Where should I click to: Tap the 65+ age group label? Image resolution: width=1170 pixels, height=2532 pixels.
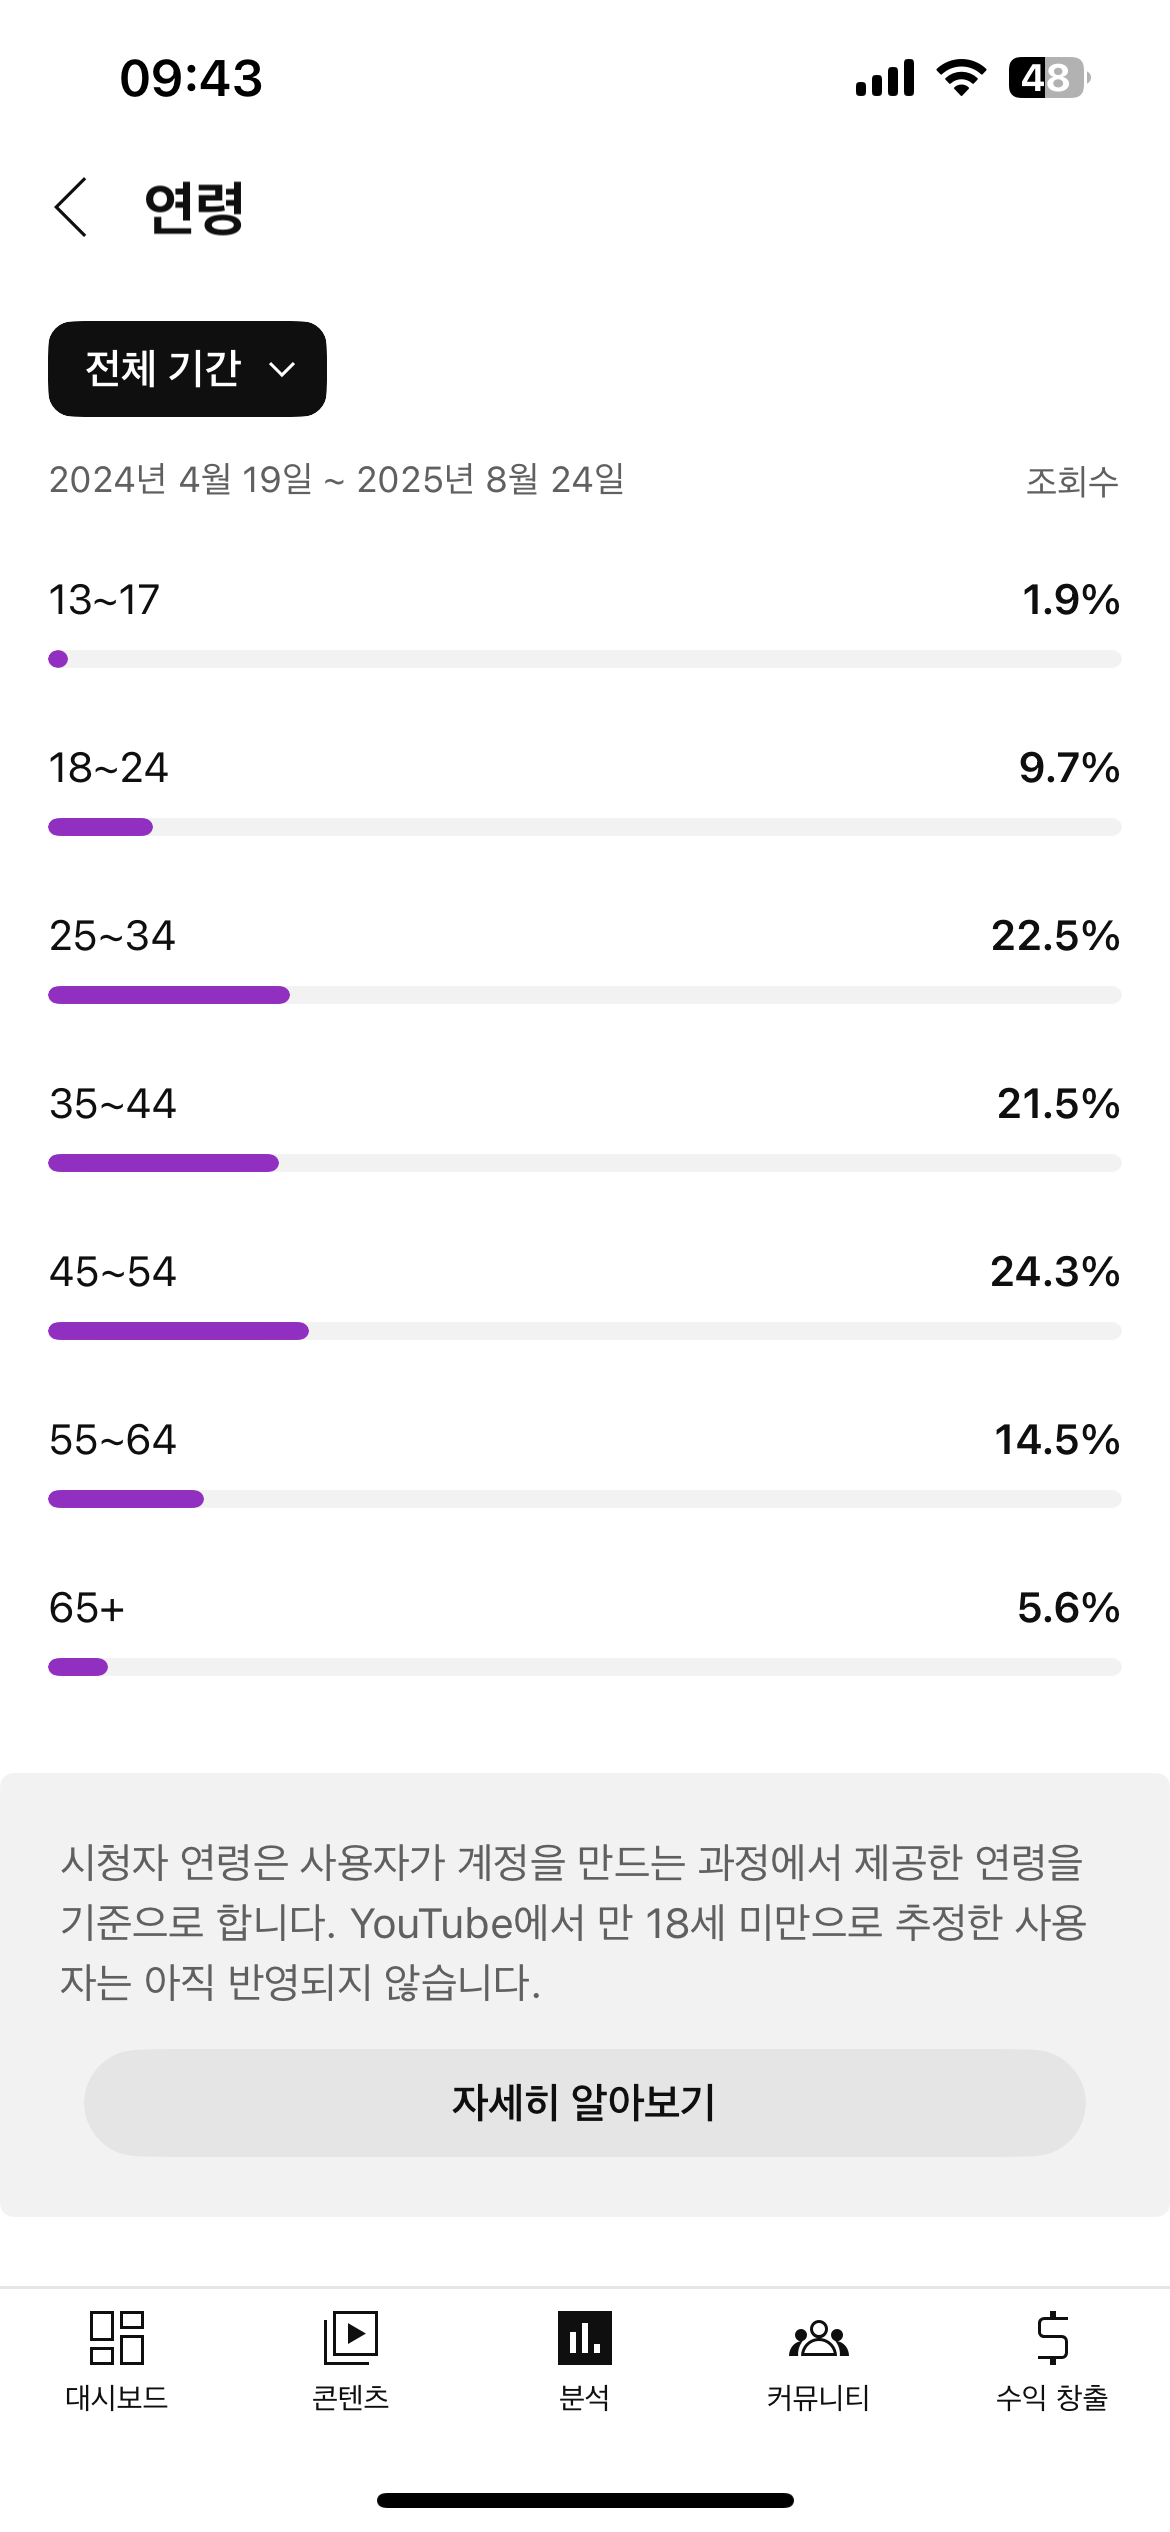(x=87, y=1608)
